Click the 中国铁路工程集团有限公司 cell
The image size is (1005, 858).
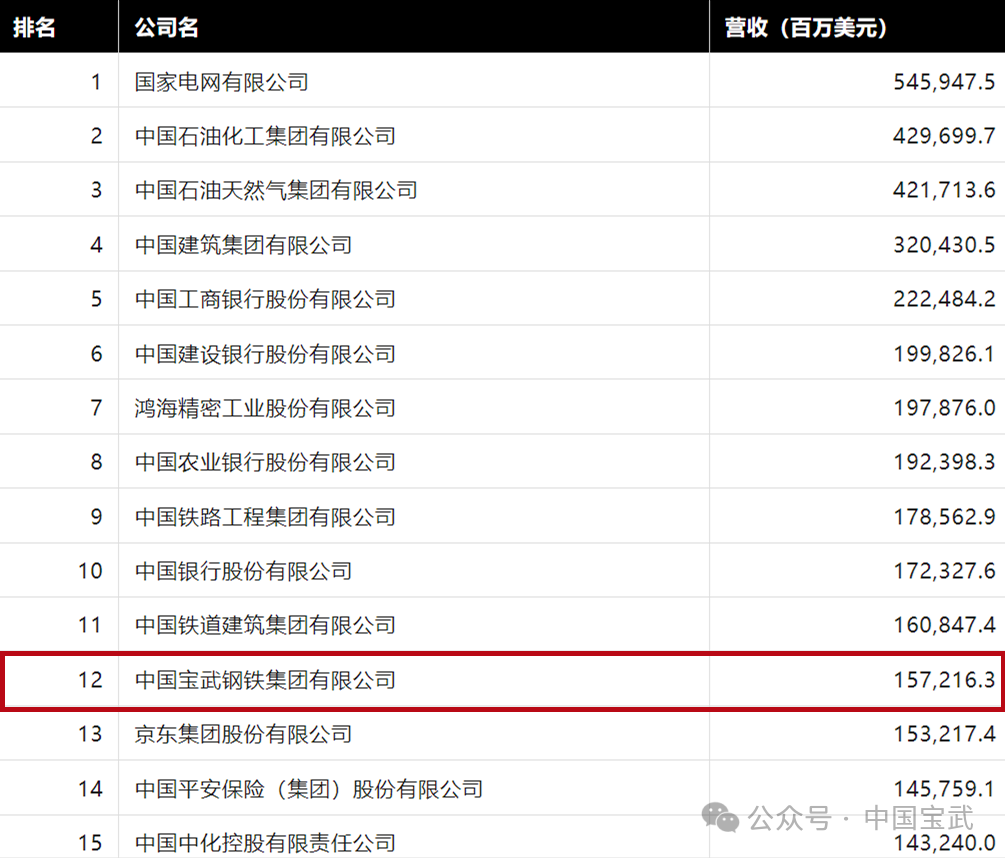pyautogui.click(x=265, y=517)
